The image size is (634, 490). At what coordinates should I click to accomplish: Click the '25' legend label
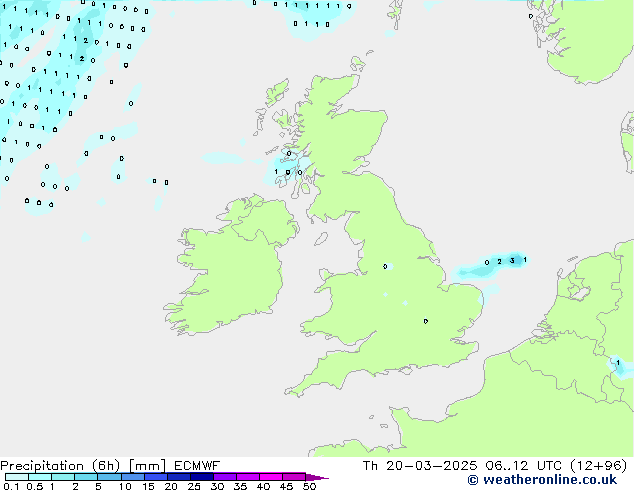pyautogui.click(x=194, y=486)
